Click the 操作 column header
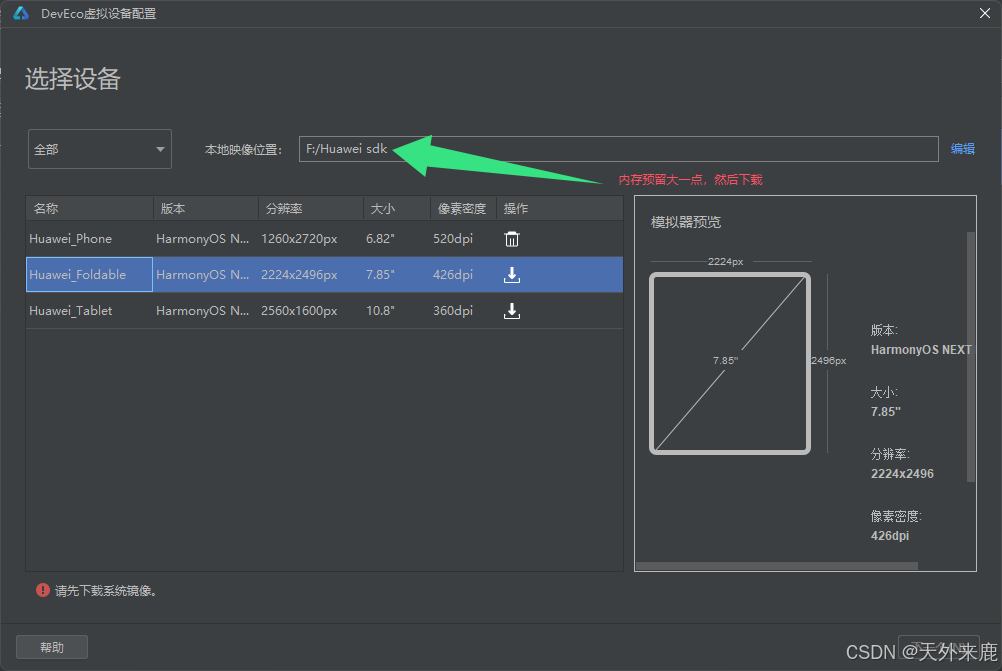 (x=560, y=208)
